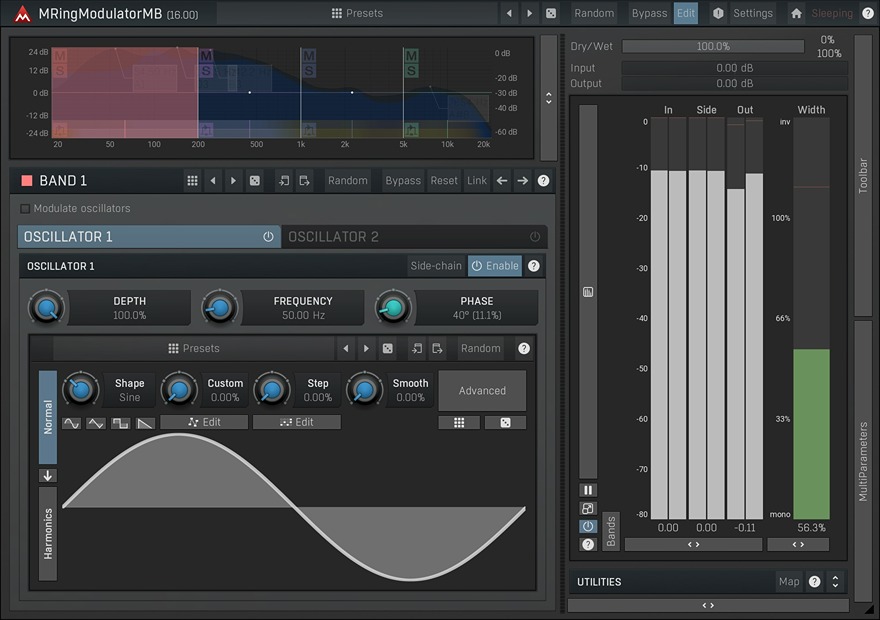Choose the sawtooth waveform shape icon
Viewport: 880px width, 620px height.
(x=145, y=423)
